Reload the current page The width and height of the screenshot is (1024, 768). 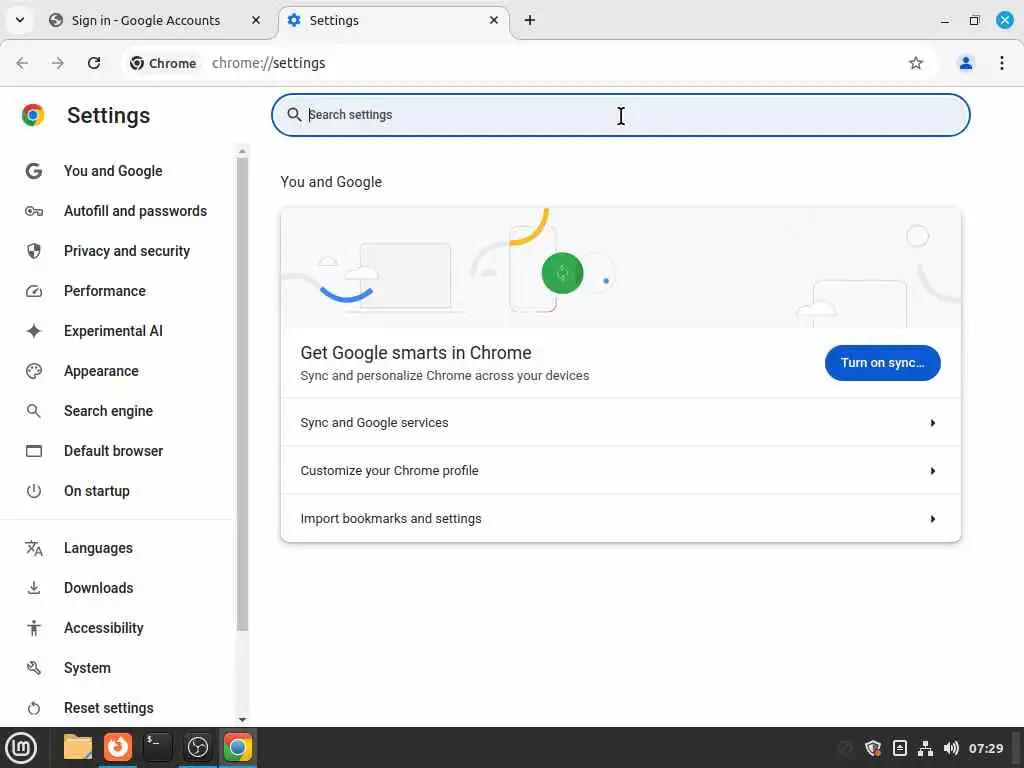[x=94, y=63]
